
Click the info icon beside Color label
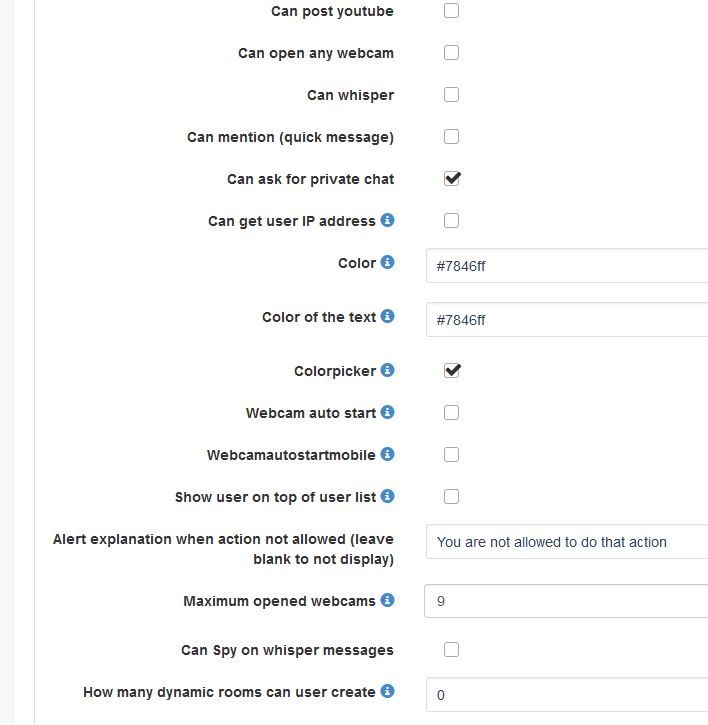388,262
